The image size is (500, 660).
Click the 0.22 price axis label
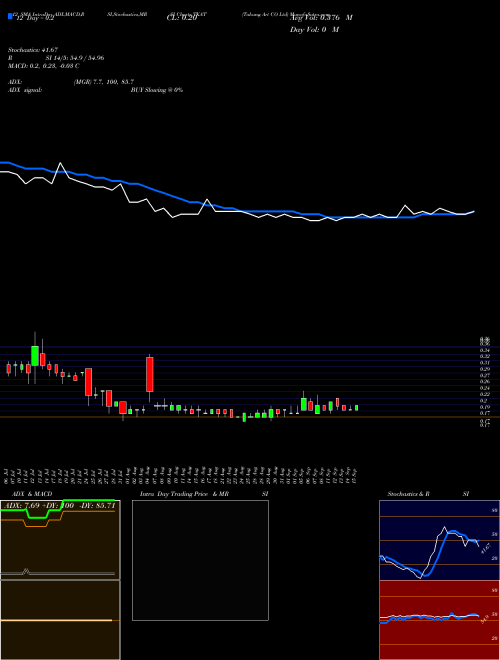pos(485,394)
